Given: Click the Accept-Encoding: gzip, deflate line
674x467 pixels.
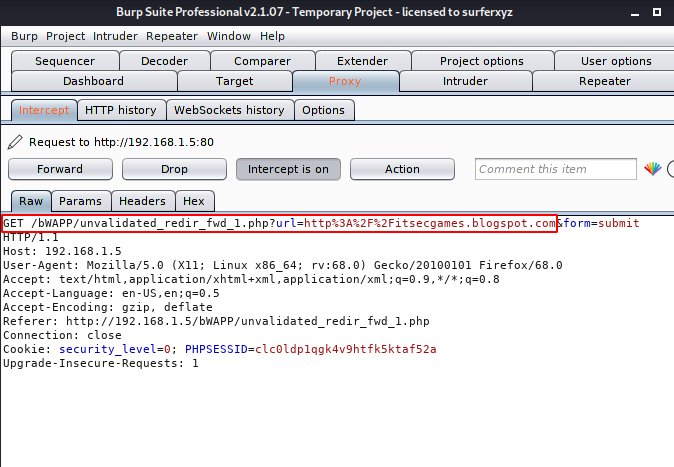Looking at the screenshot, I should (x=108, y=307).
